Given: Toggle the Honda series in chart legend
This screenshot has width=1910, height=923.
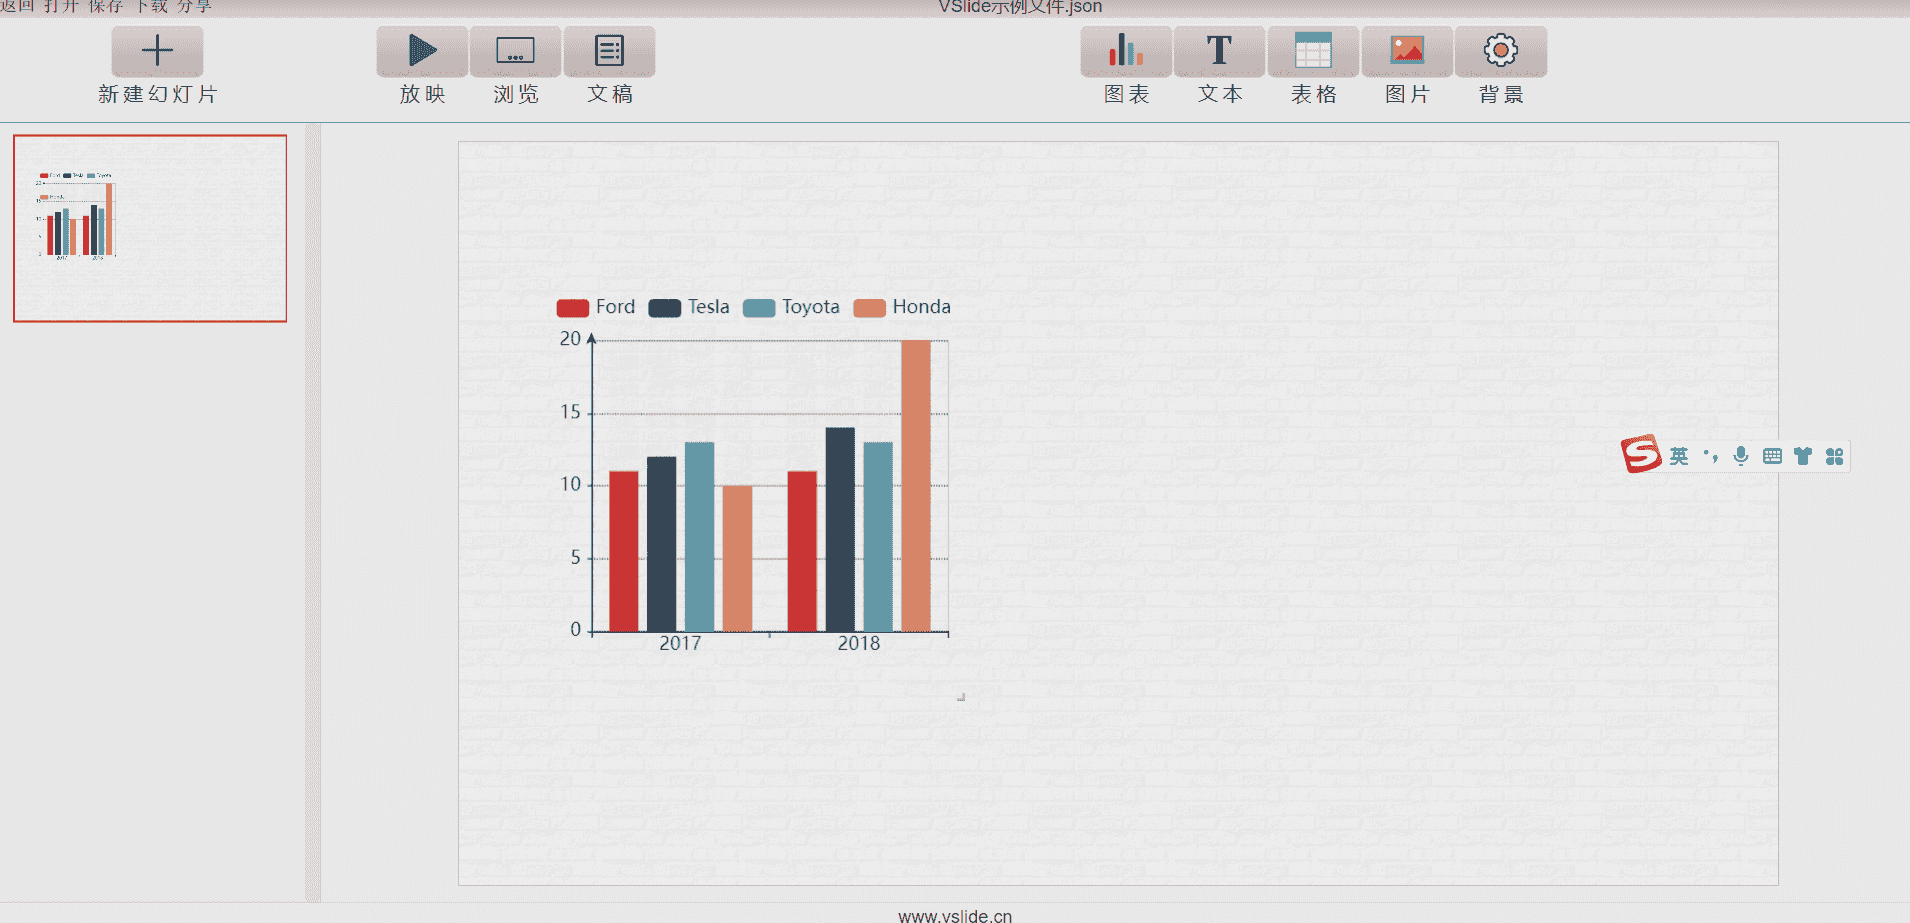Looking at the screenshot, I should (x=902, y=307).
